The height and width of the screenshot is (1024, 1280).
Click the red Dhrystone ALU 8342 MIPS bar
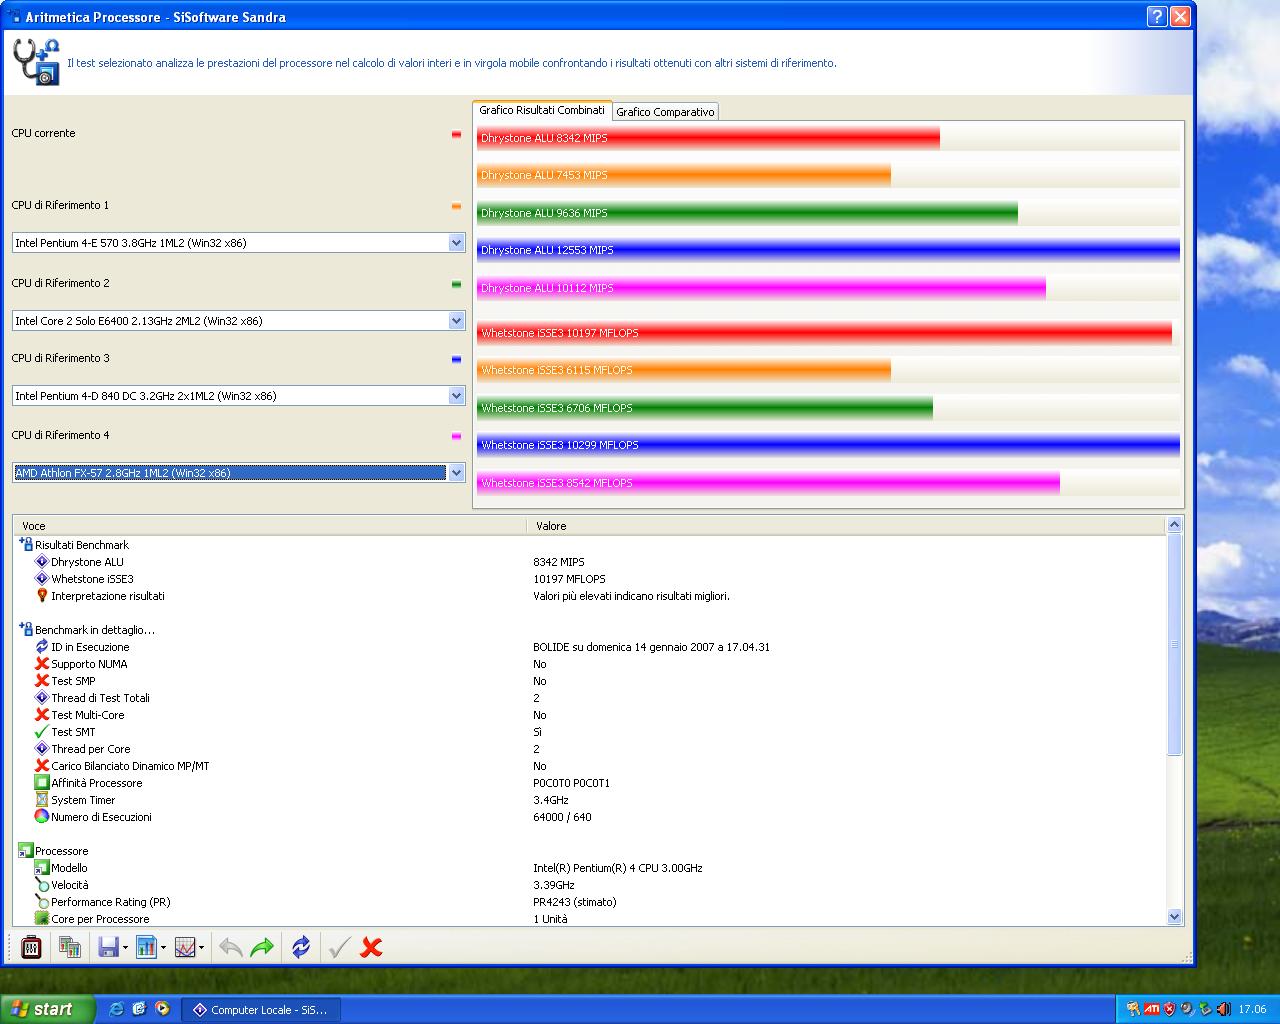tap(708, 138)
